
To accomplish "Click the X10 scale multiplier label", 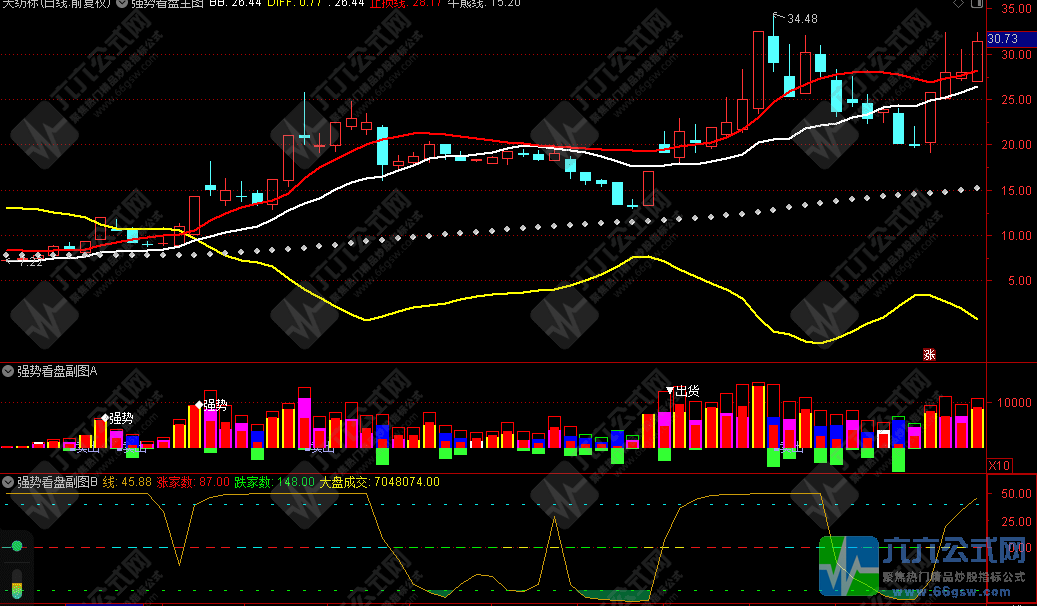I will click(x=998, y=465).
